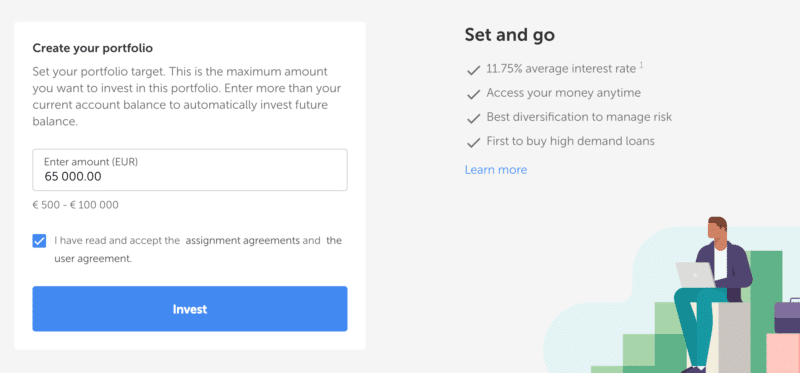Click the checkmark beside 11.75% average interest rate
Image resolution: width=800 pixels, height=373 pixels.
coord(473,70)
